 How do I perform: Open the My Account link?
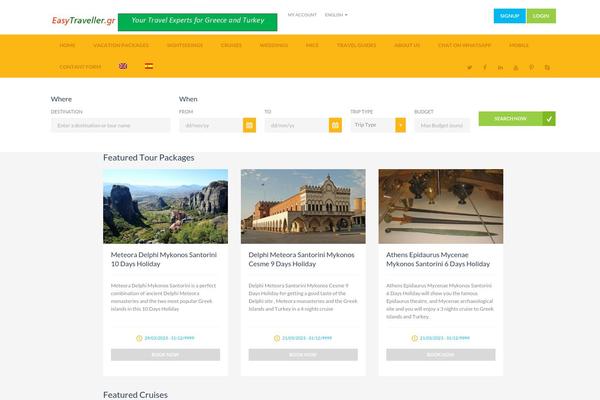click(x=302, y=15)
